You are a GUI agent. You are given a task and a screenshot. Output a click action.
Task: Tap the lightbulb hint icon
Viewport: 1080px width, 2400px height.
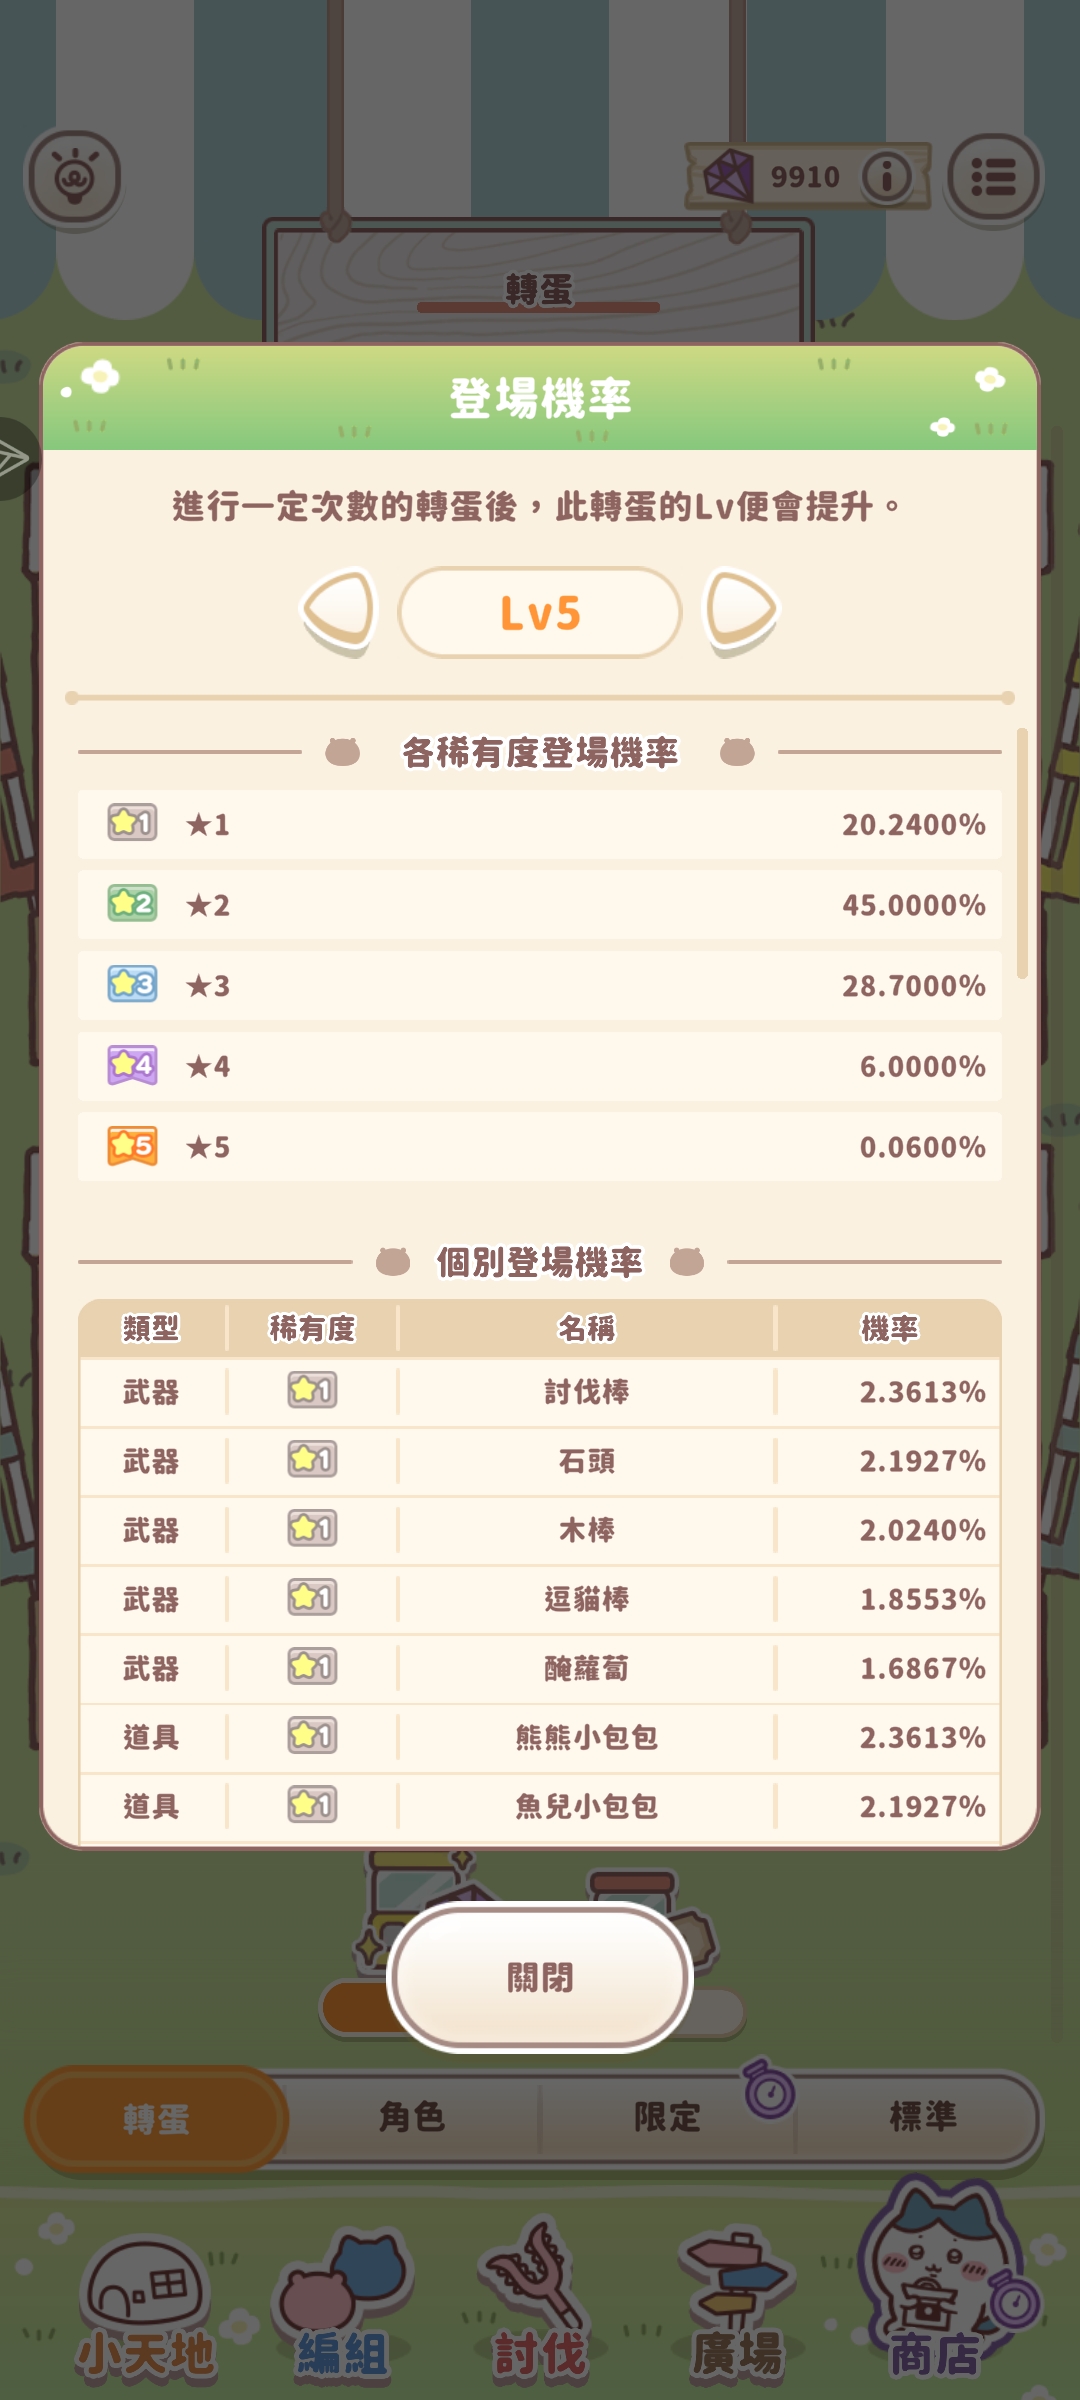74,178
